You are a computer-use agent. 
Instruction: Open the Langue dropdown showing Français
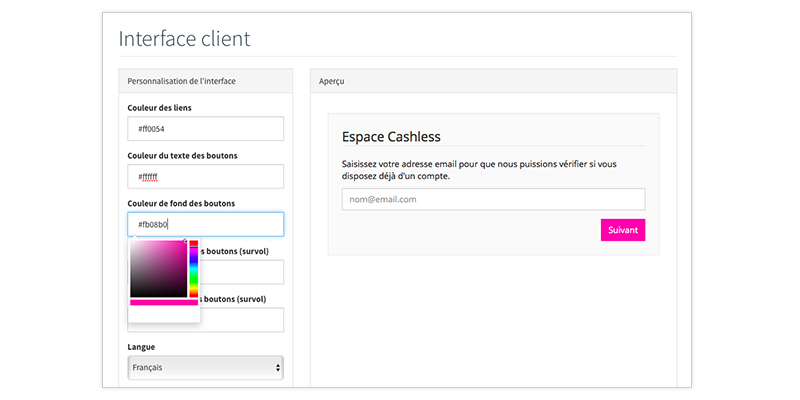coord(206,367)
